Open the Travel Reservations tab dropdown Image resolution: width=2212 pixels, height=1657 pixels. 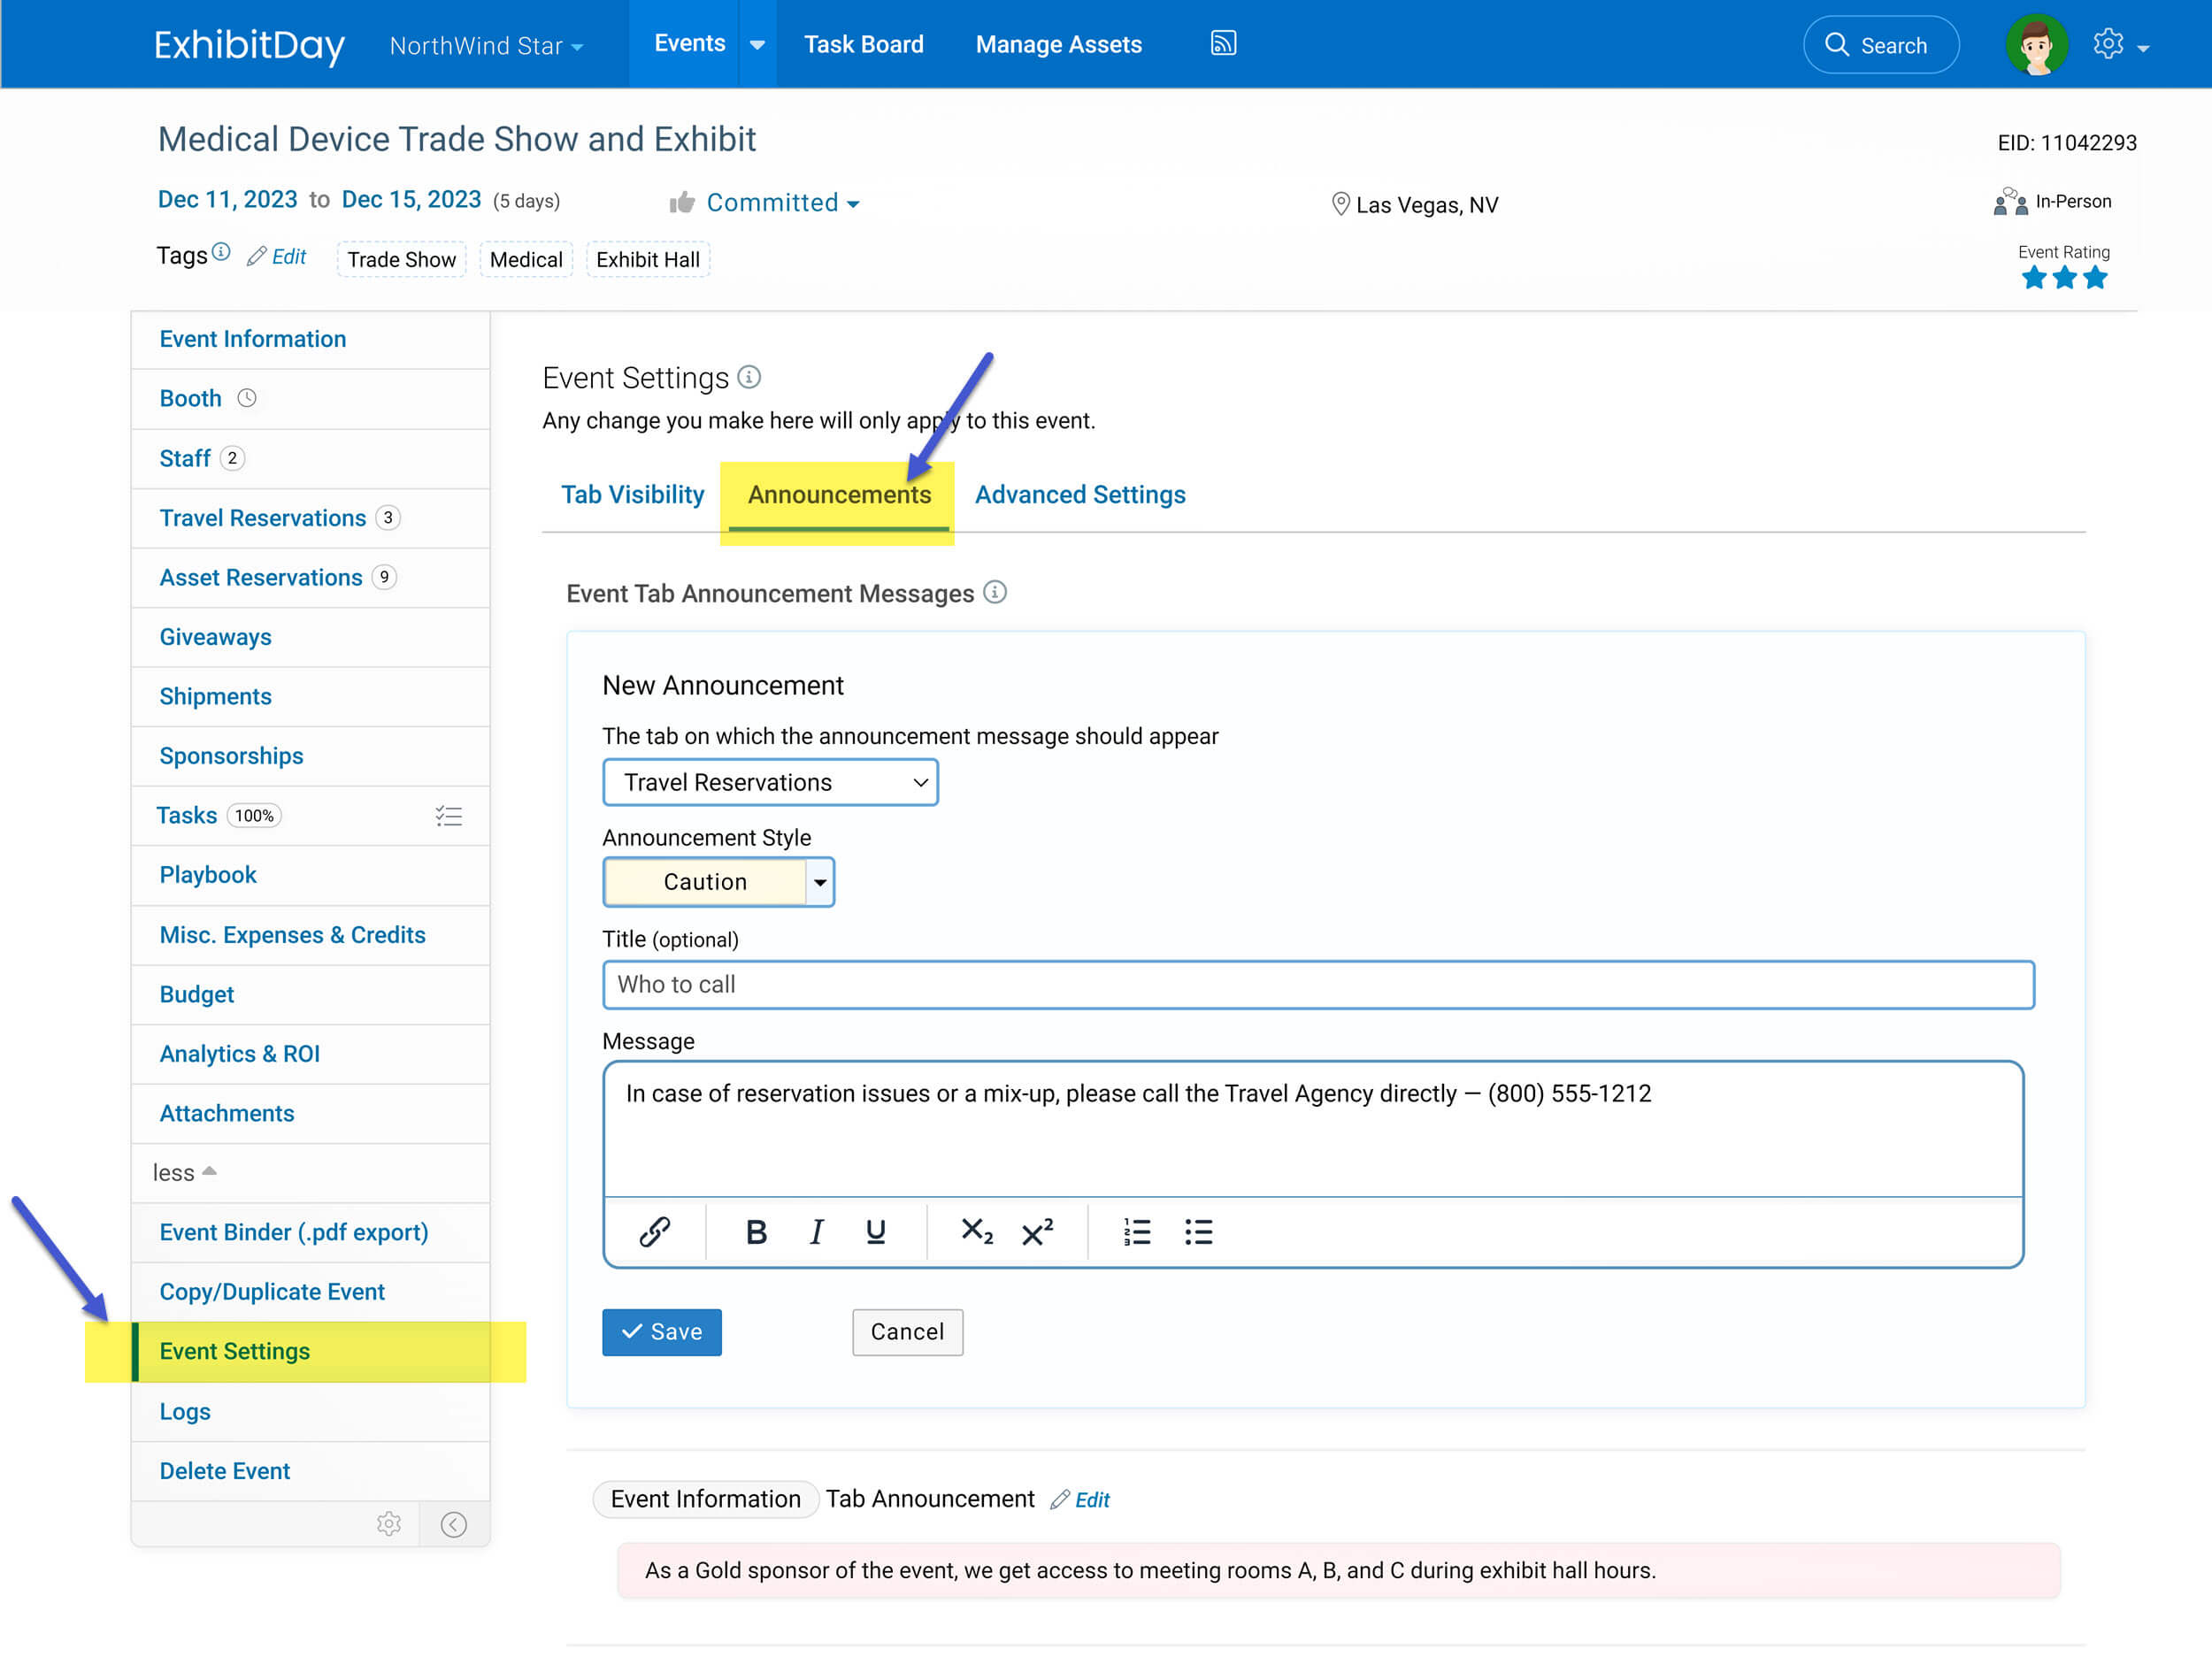coord(770,782)
